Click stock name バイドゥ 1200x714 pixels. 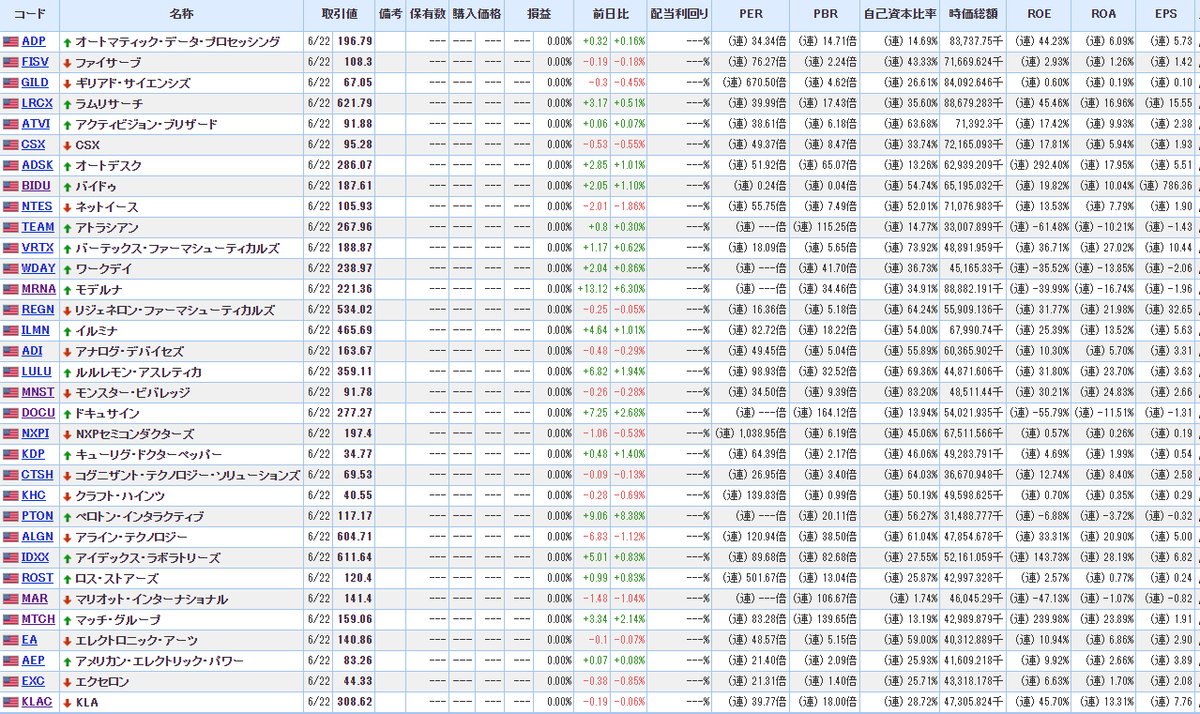[97, 186]
